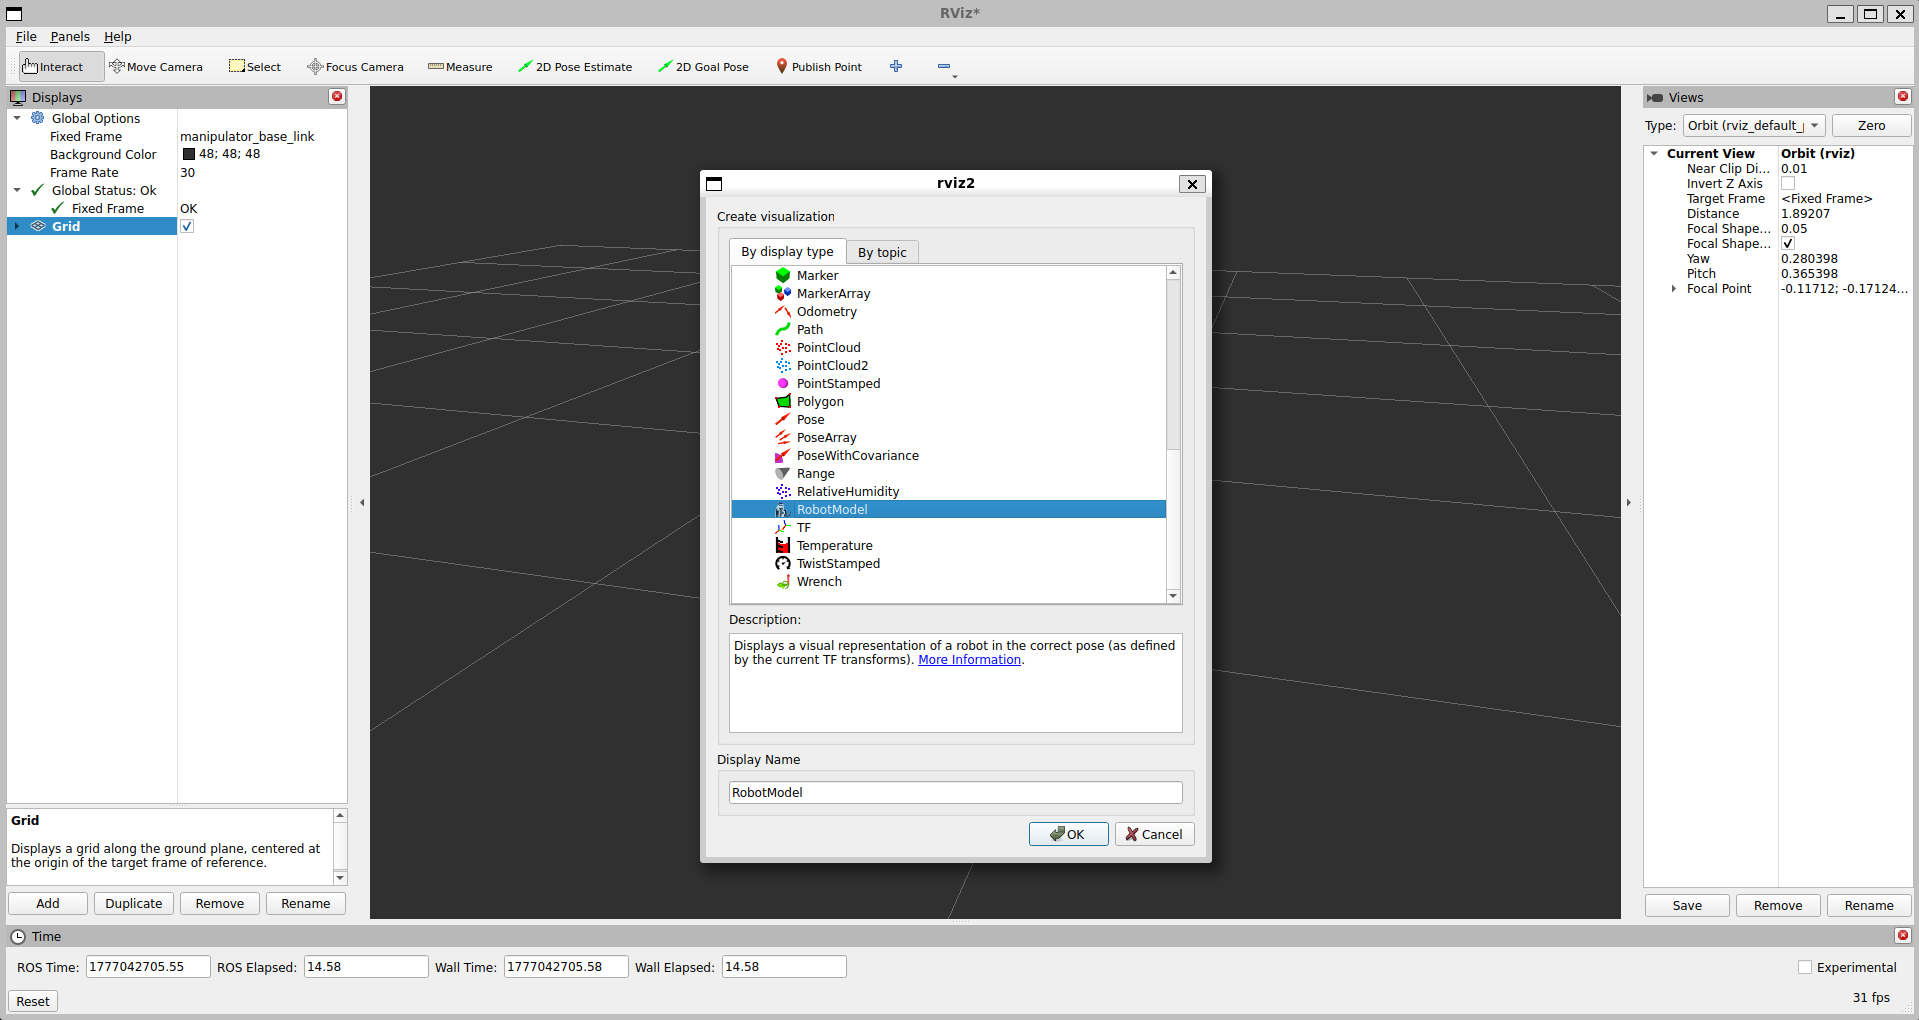Toggle the Grid display checkbox

(187, 227)
